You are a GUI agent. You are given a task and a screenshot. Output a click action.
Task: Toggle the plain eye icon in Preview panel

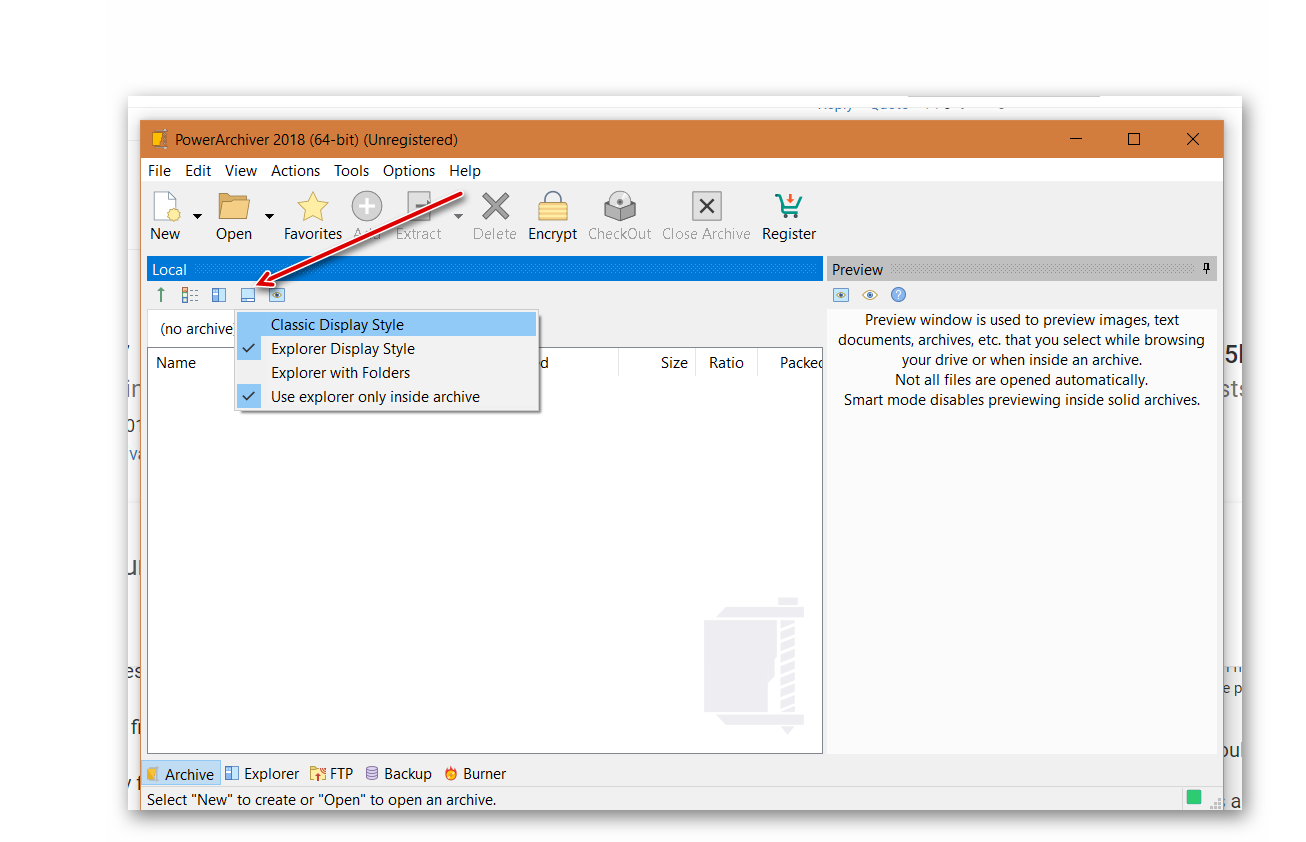(870, 295)
